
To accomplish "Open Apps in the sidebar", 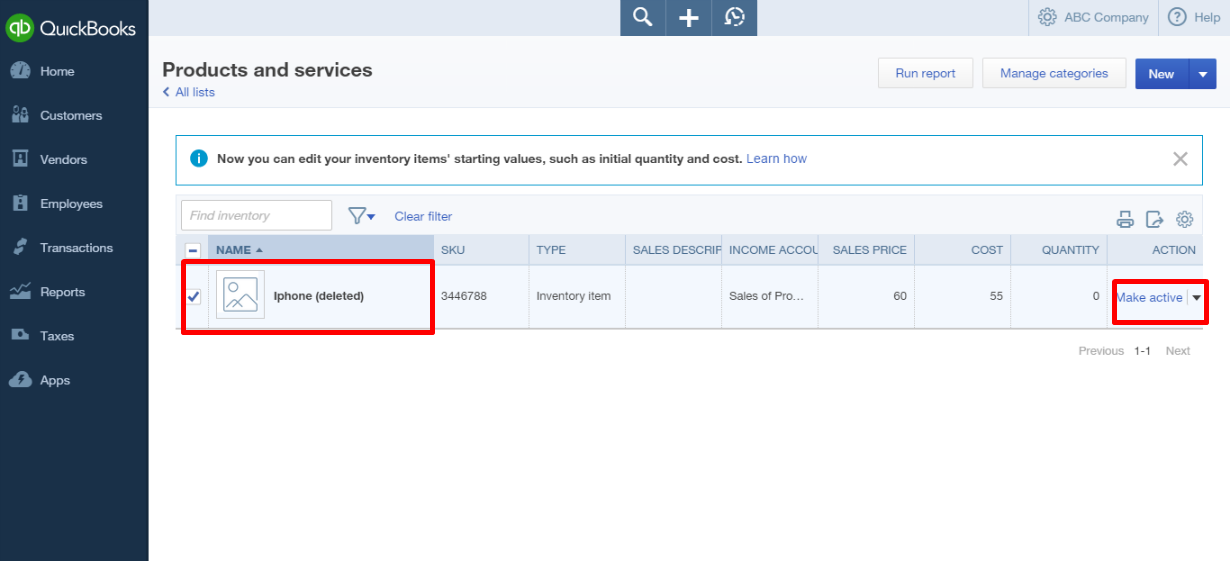I will pyautogui.click(x=55, y=380).
